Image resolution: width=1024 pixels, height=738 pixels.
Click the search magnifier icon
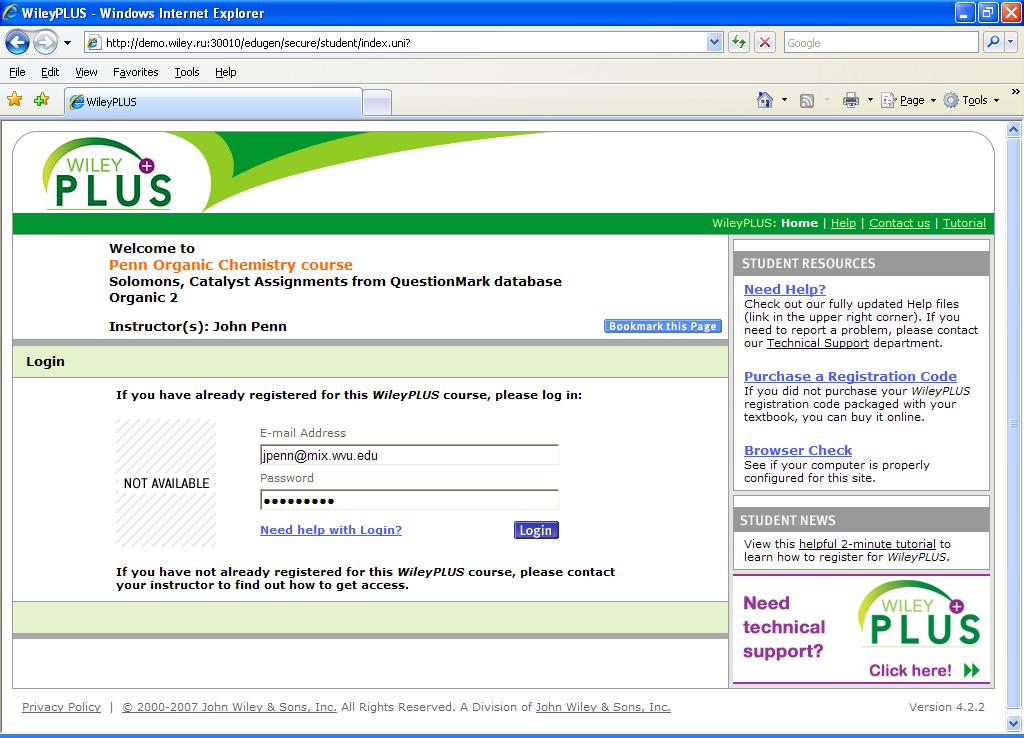(x=993, y=42)
